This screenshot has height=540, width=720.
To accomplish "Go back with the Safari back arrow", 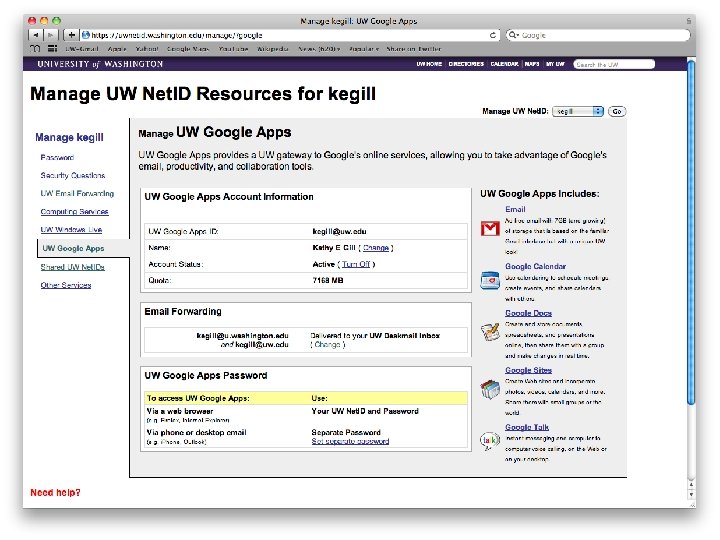I will 35,35.
